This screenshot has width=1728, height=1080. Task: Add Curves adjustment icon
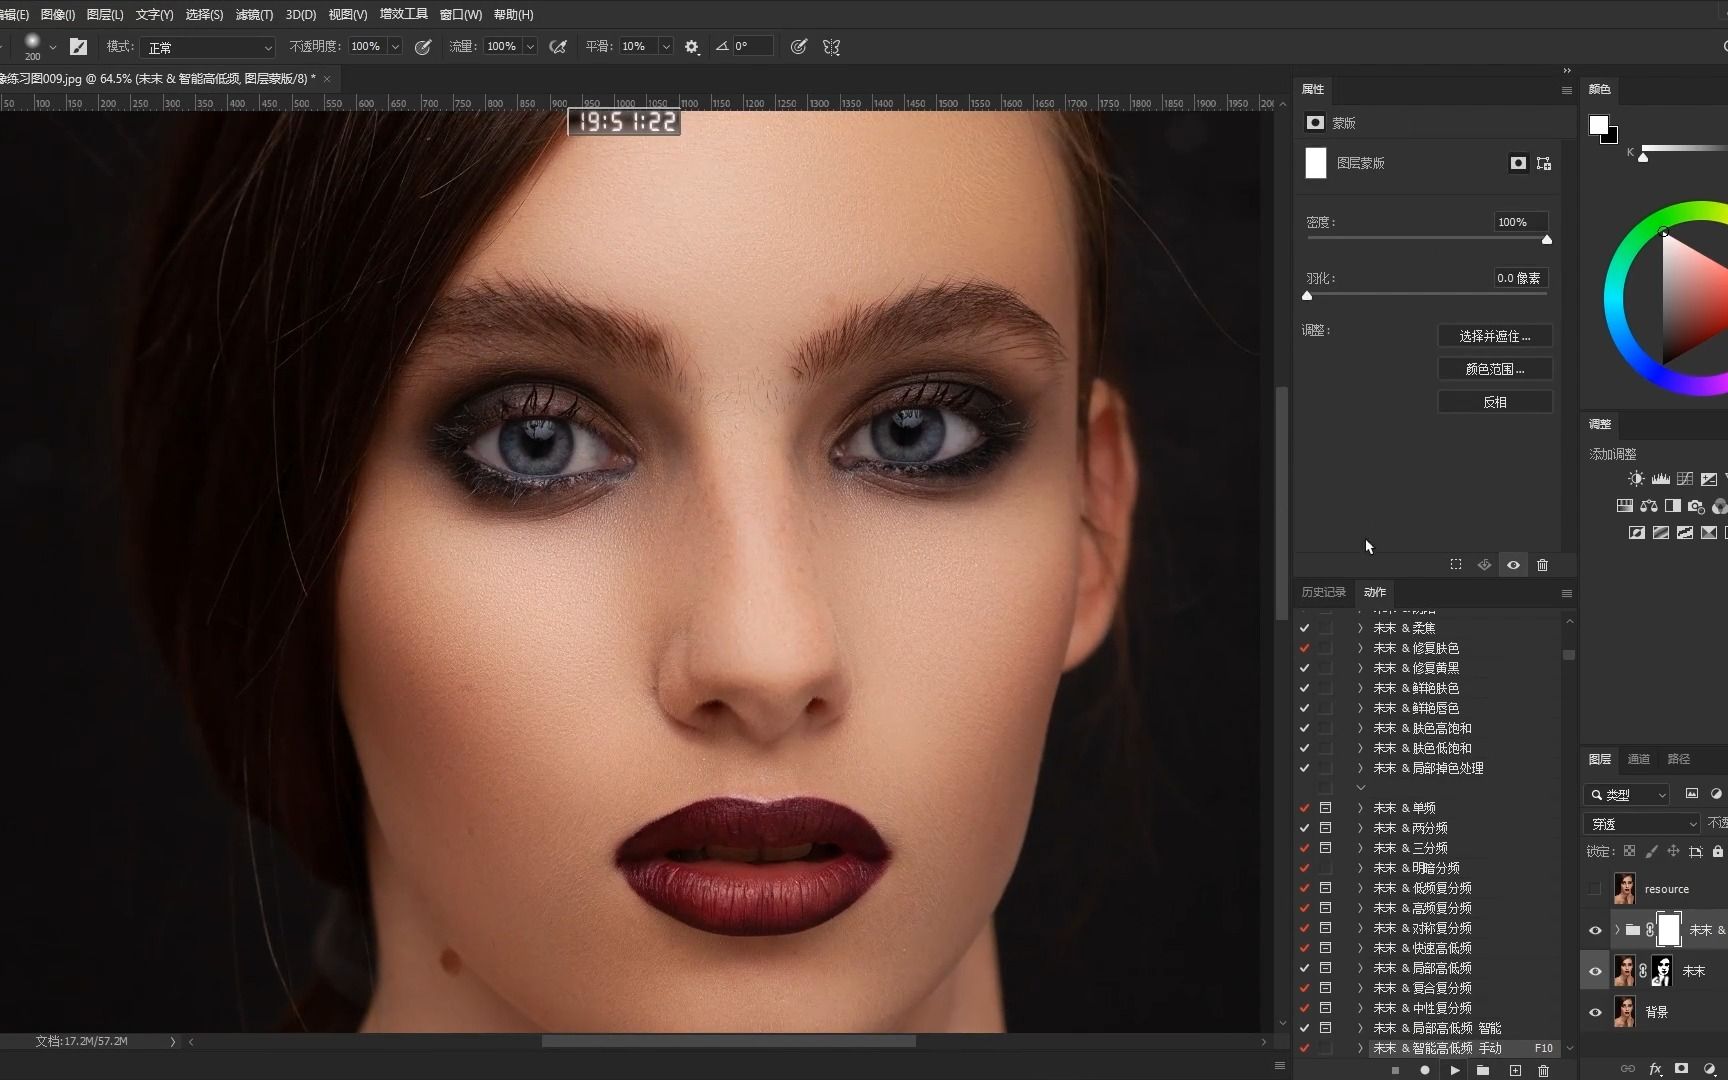point(1685,479)
